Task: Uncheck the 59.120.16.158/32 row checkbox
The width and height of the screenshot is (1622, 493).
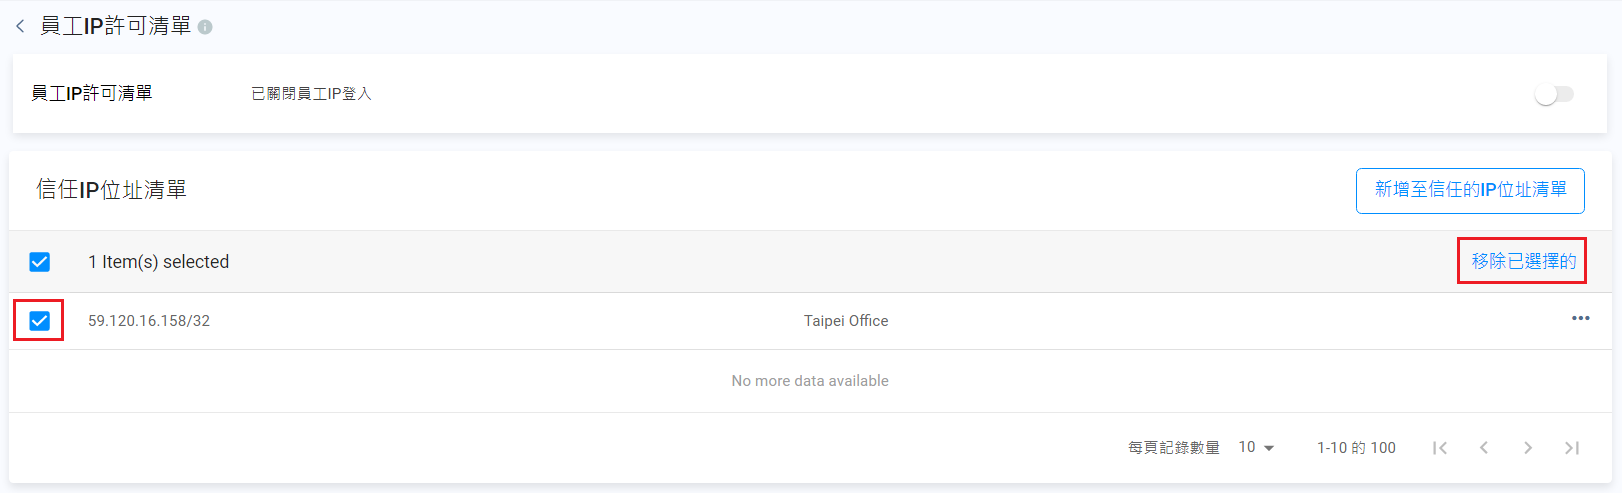Action: click(40, 321)
